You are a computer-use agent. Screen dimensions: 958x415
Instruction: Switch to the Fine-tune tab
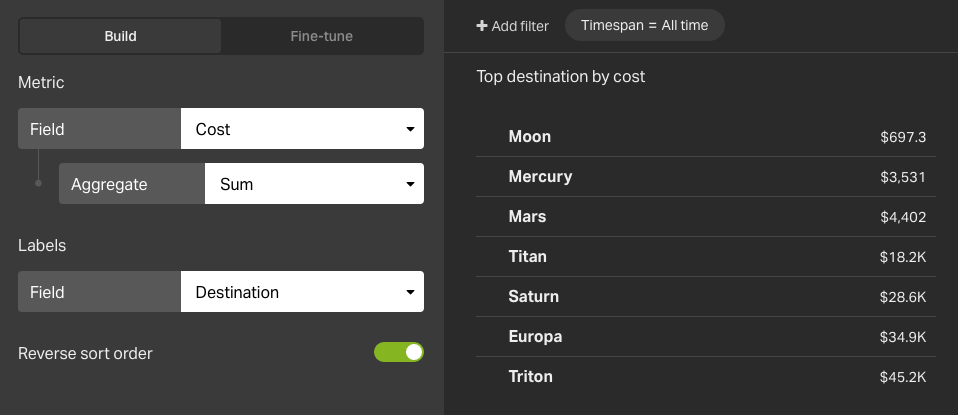coord(321,36)
